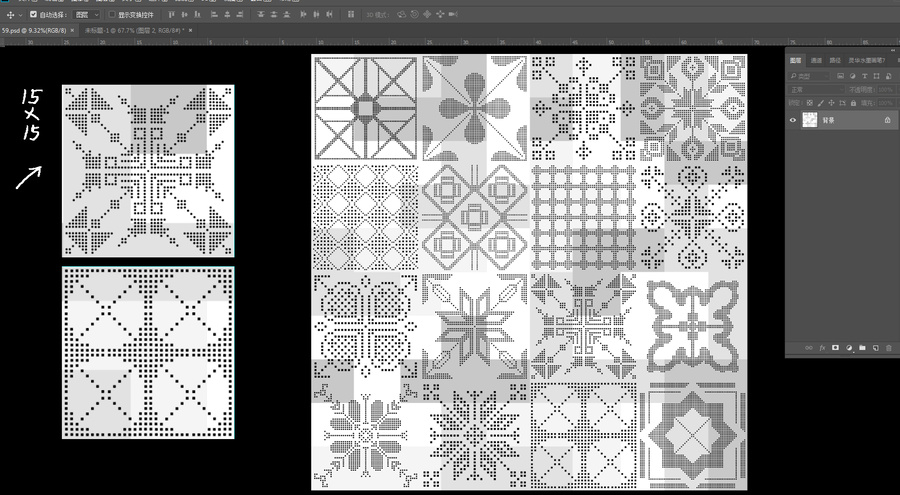The width and height of the screenshot is (900, 495).
Task: Open the Move tool preset picker arrow
Action: tap(21, 15)
